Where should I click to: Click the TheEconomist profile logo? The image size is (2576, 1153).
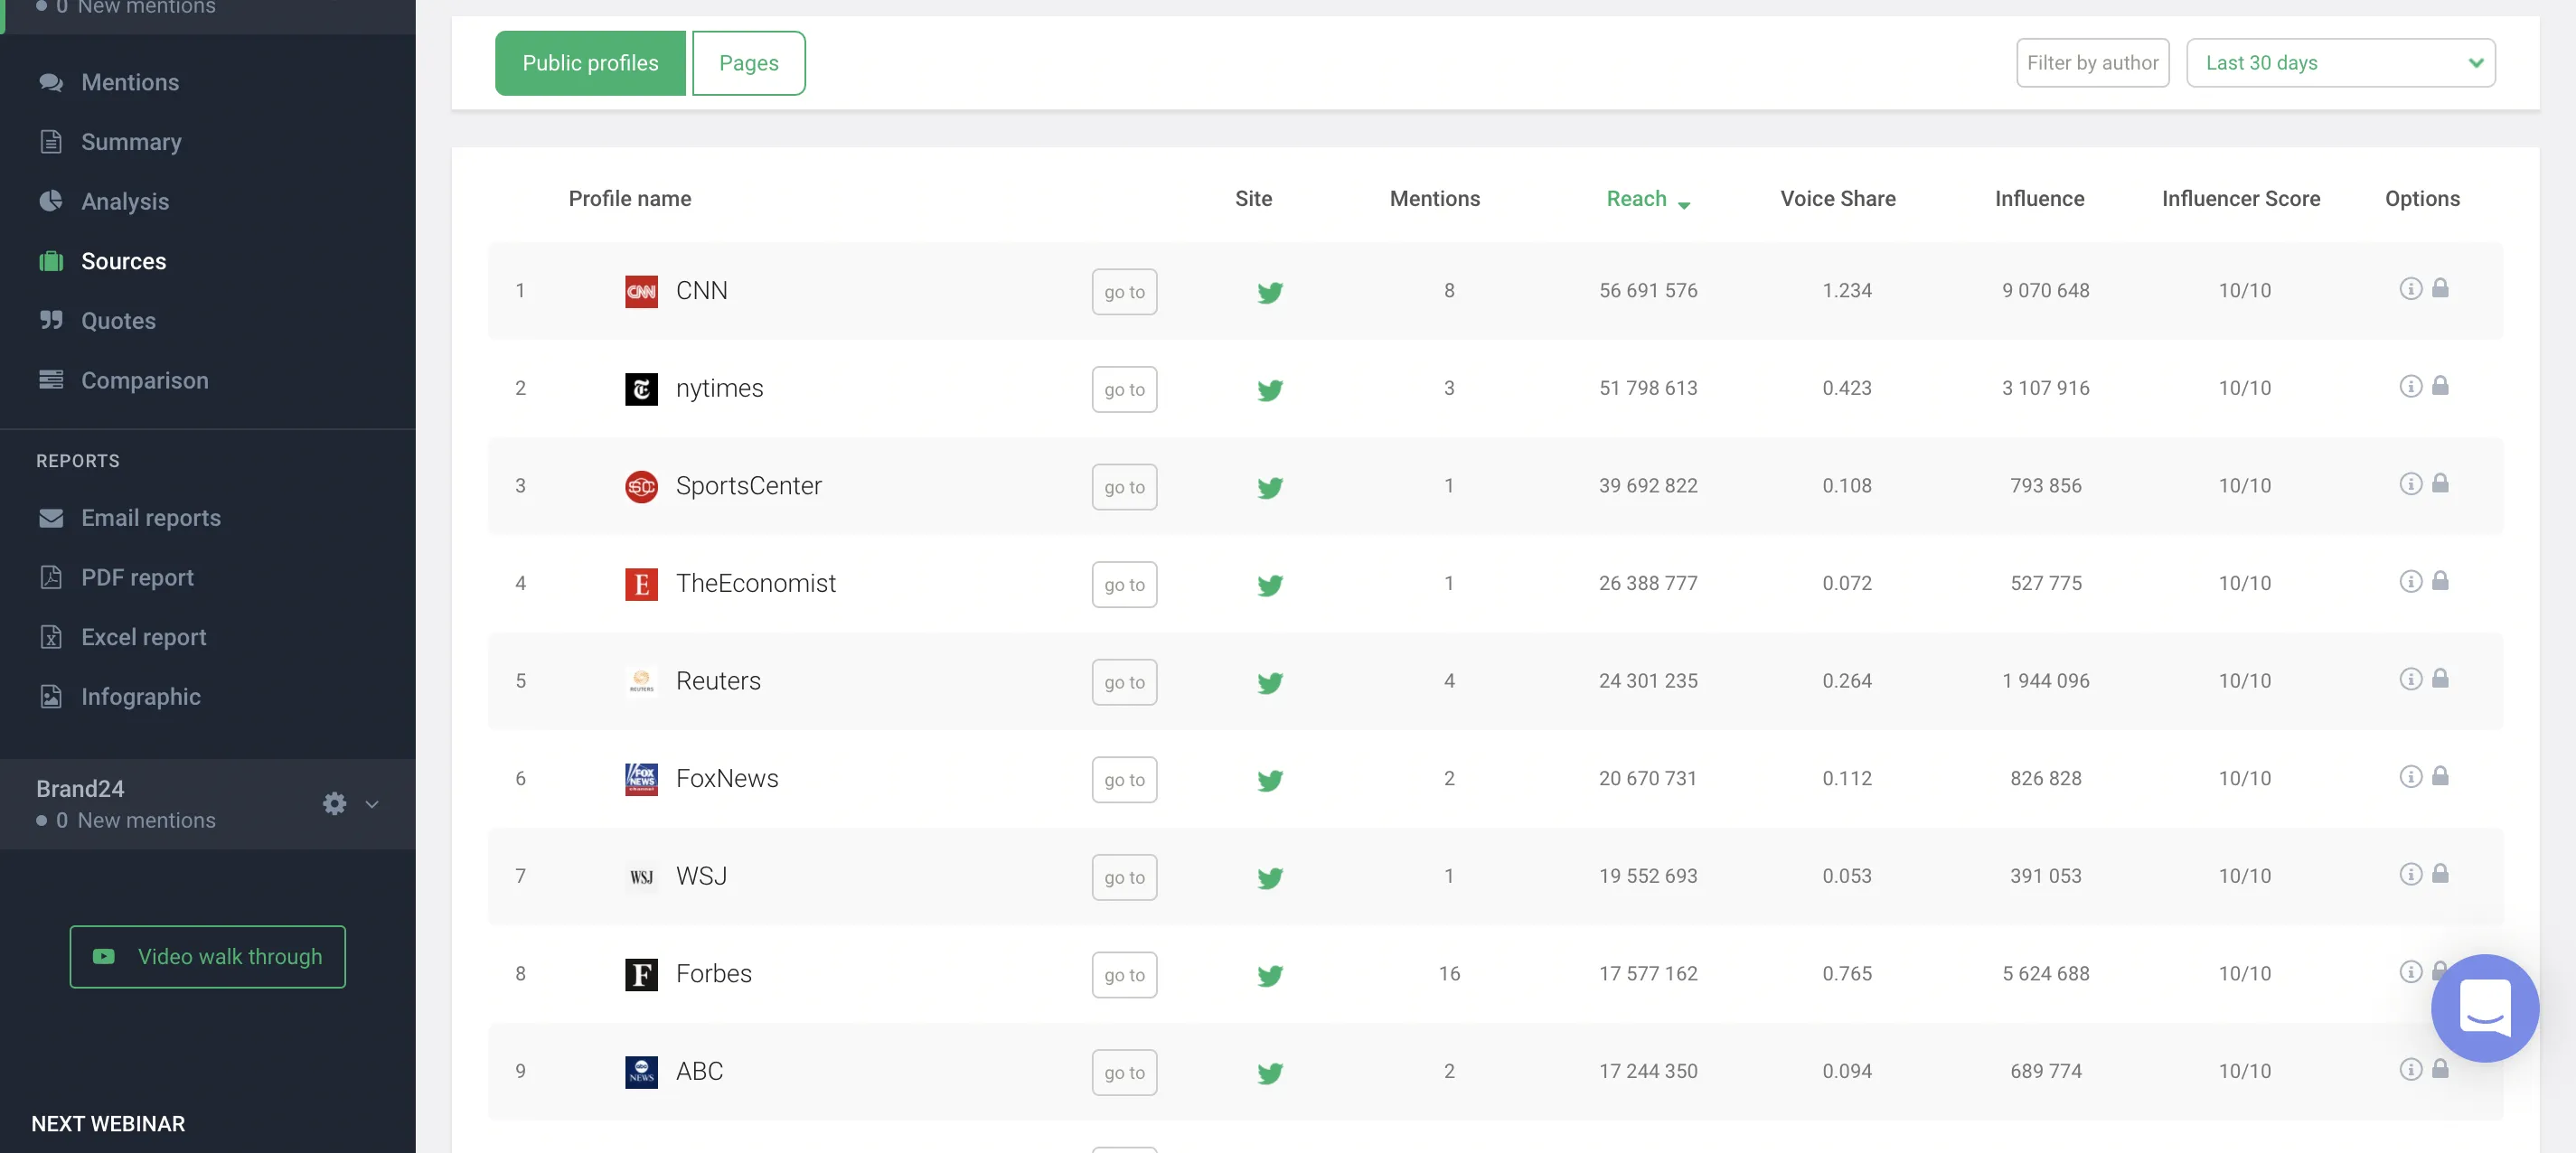tap(641, 584)
